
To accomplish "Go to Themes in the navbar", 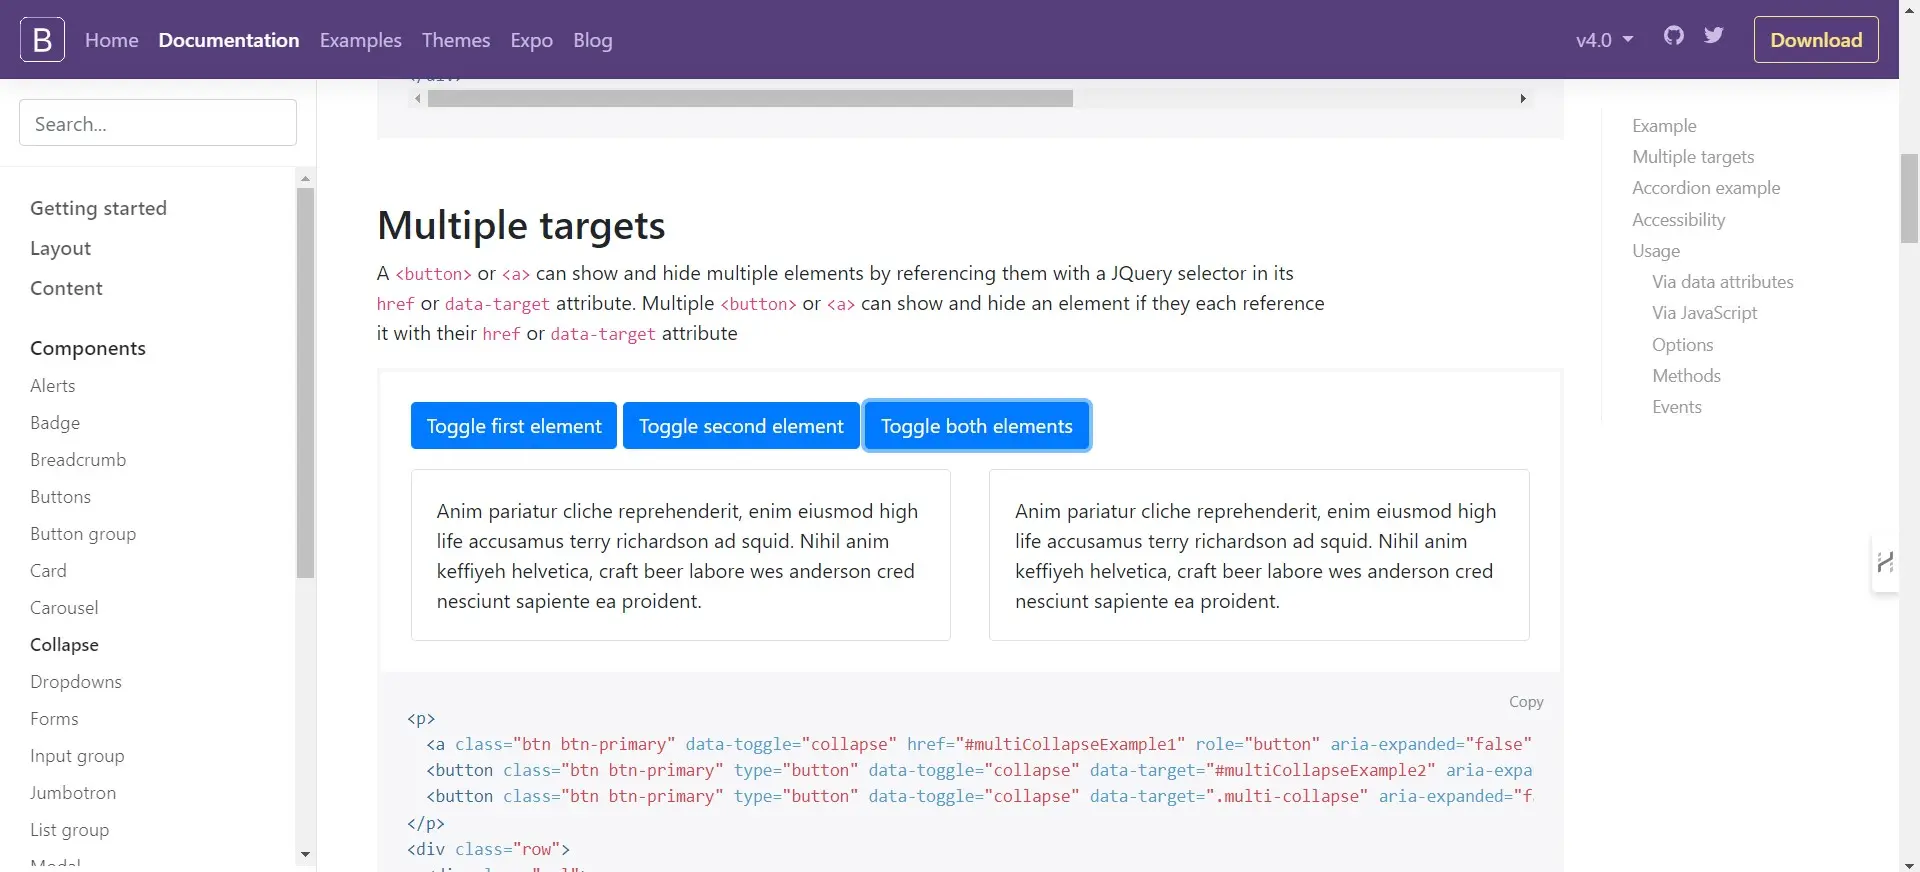I will click(456, 40).
